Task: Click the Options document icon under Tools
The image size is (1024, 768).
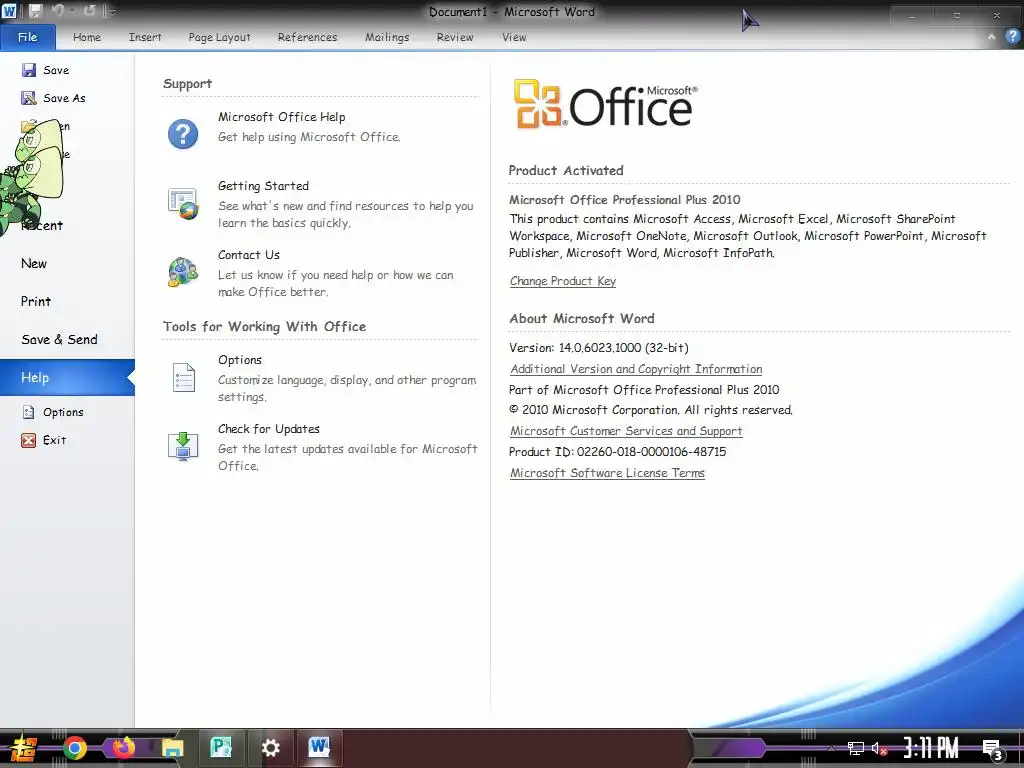Action: [184, 377]
